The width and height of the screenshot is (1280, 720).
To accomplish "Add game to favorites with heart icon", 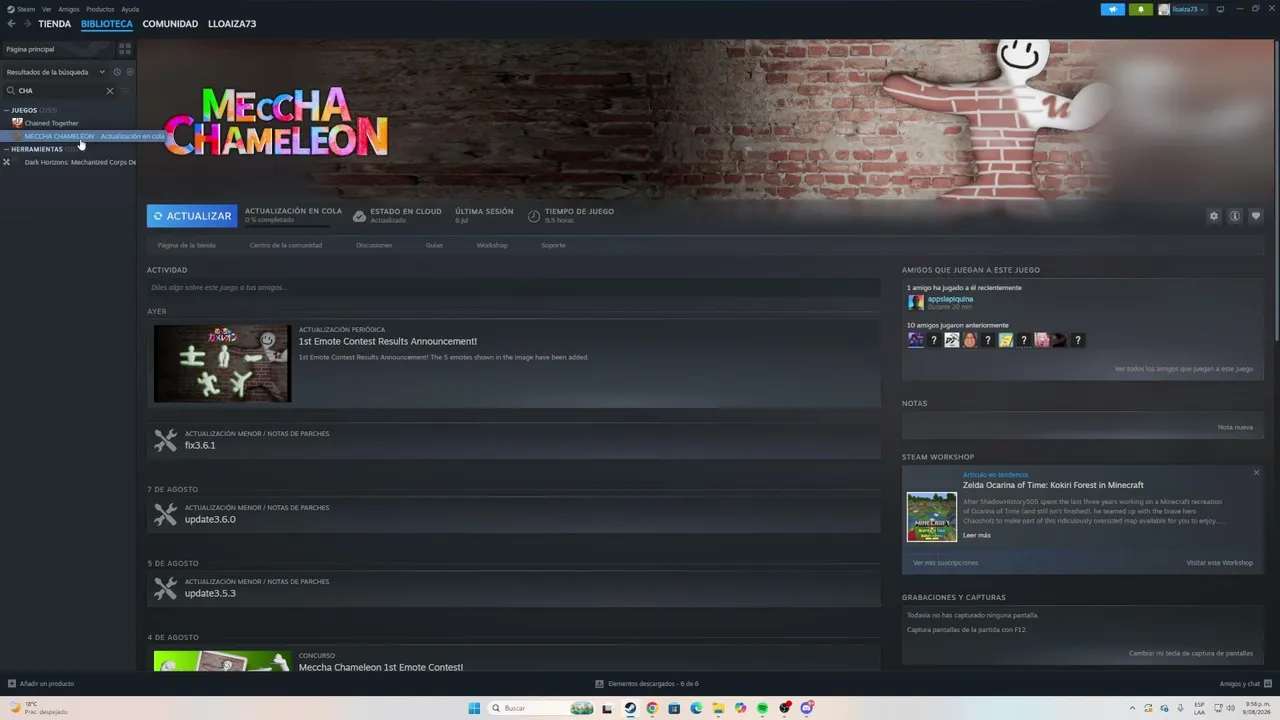I will pyautogui.click(x=1256, y=216).
